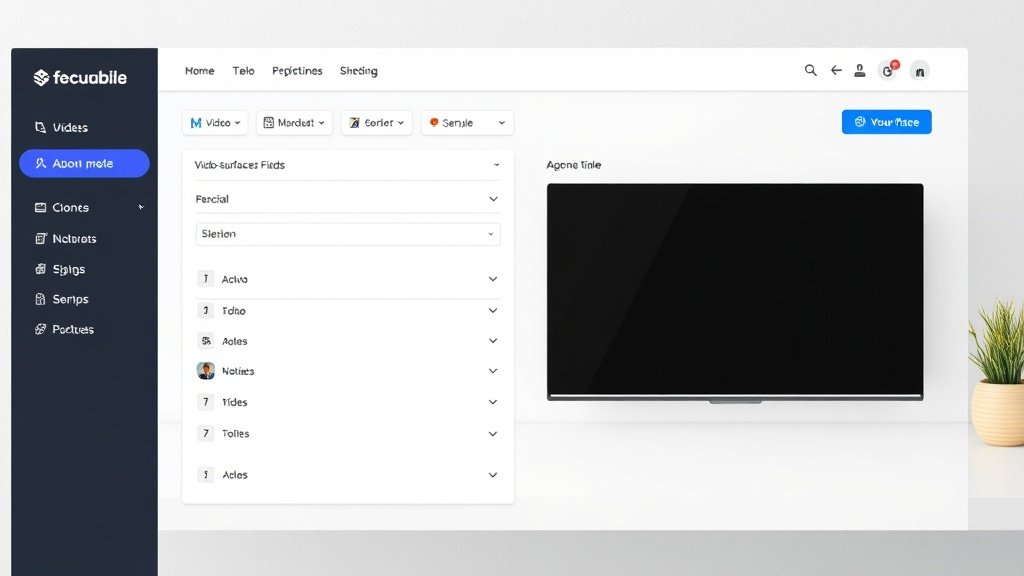Viewport: 1024px width, 576px height.
Task: Click the Poctues sidebar link
Action: pos(72,329)
